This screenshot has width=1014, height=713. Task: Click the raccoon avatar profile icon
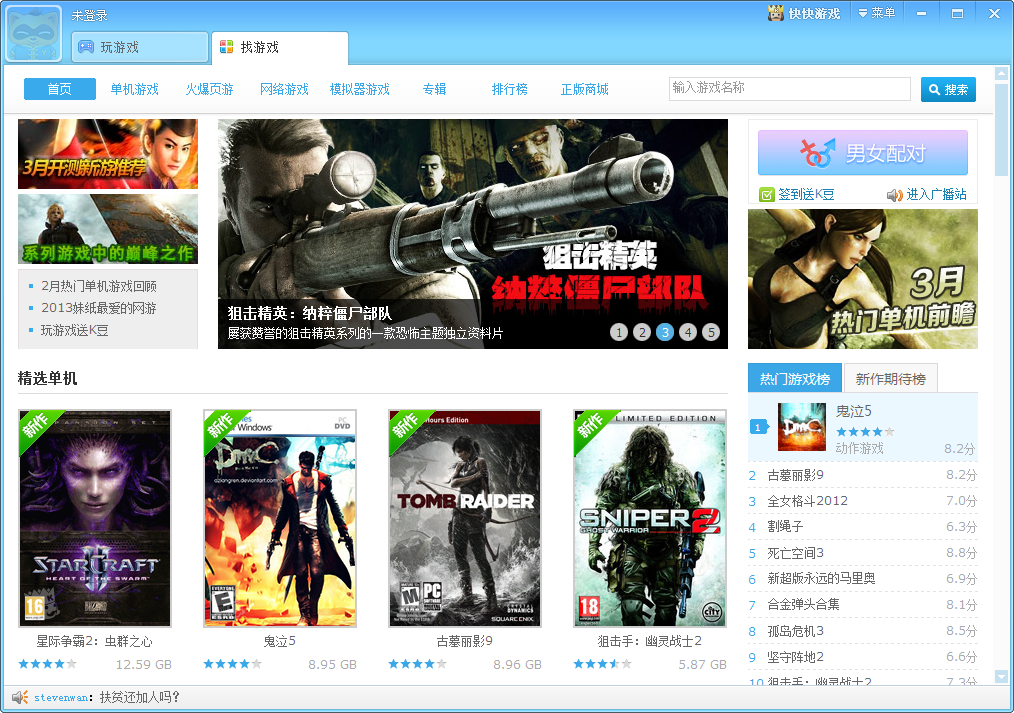pyautogui.click(x=34, y=34)
